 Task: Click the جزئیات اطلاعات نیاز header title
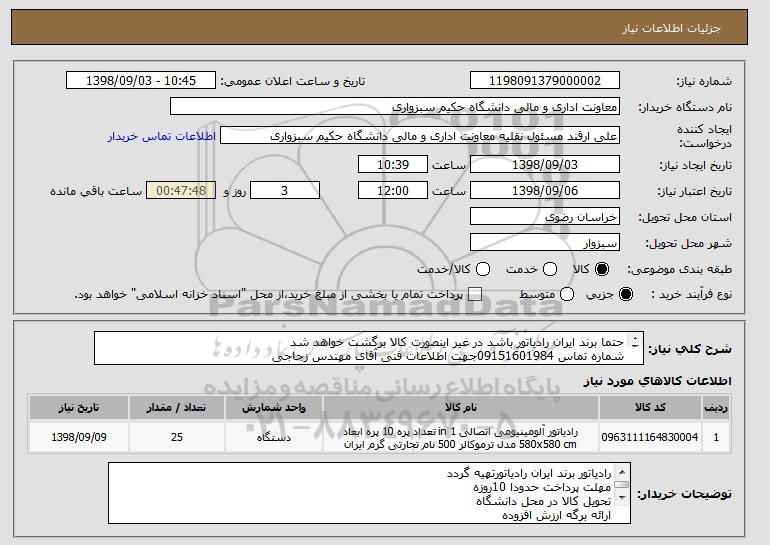click(671, 28)
